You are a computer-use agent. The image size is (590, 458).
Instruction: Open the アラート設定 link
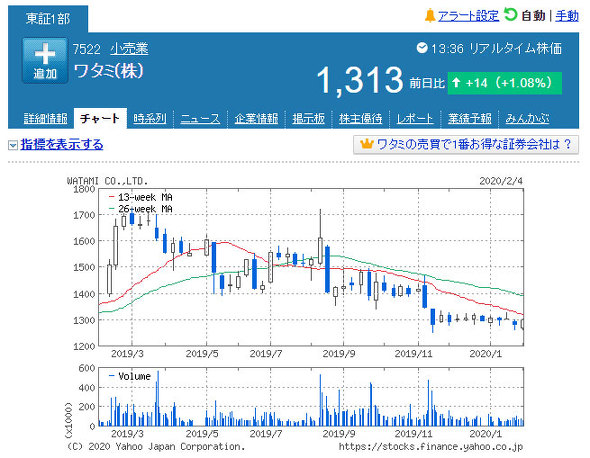pyautogui.click(x=468, y=16)
